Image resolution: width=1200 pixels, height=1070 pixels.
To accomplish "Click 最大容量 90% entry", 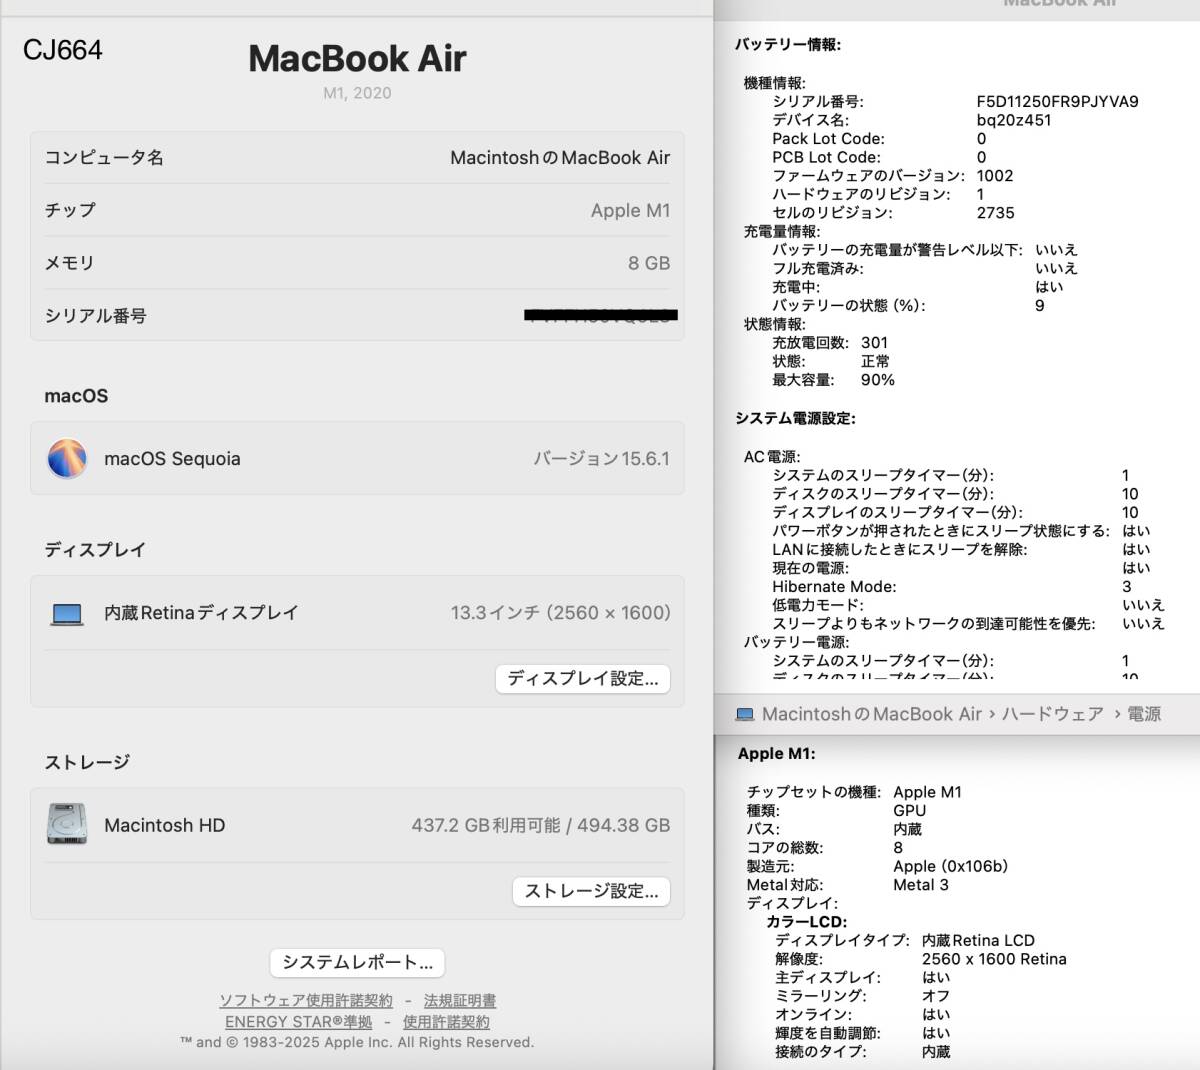I will 833,380.
